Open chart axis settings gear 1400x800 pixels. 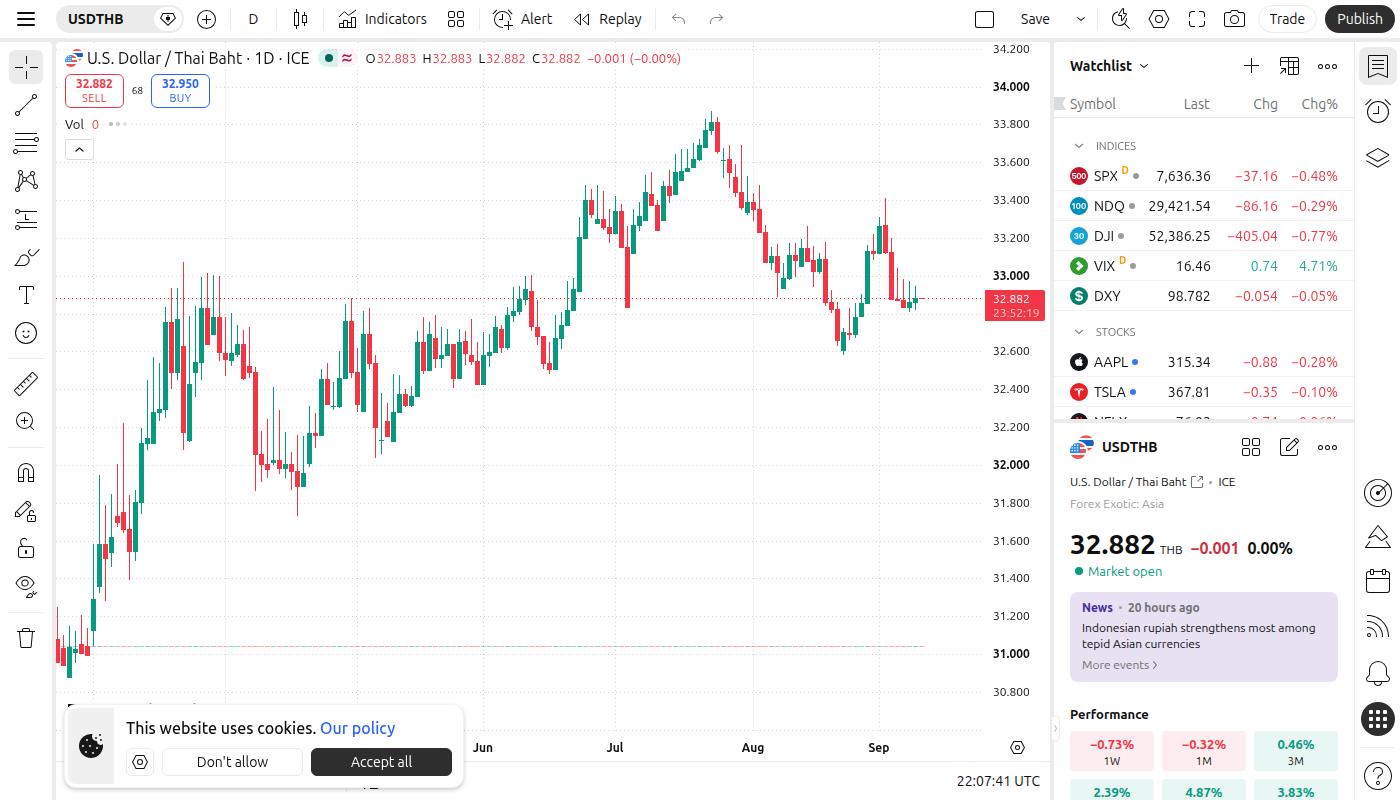click(1018, 747)
